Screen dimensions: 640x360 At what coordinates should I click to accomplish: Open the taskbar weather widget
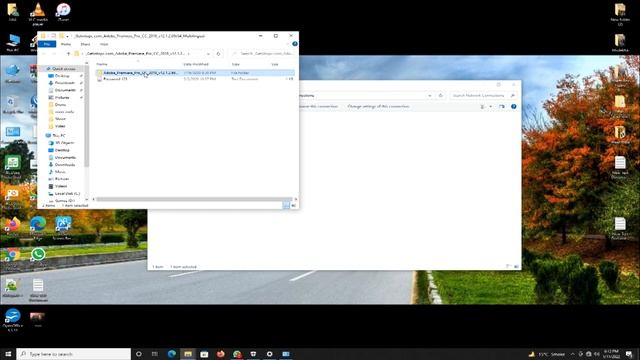[x=546, y=354]
